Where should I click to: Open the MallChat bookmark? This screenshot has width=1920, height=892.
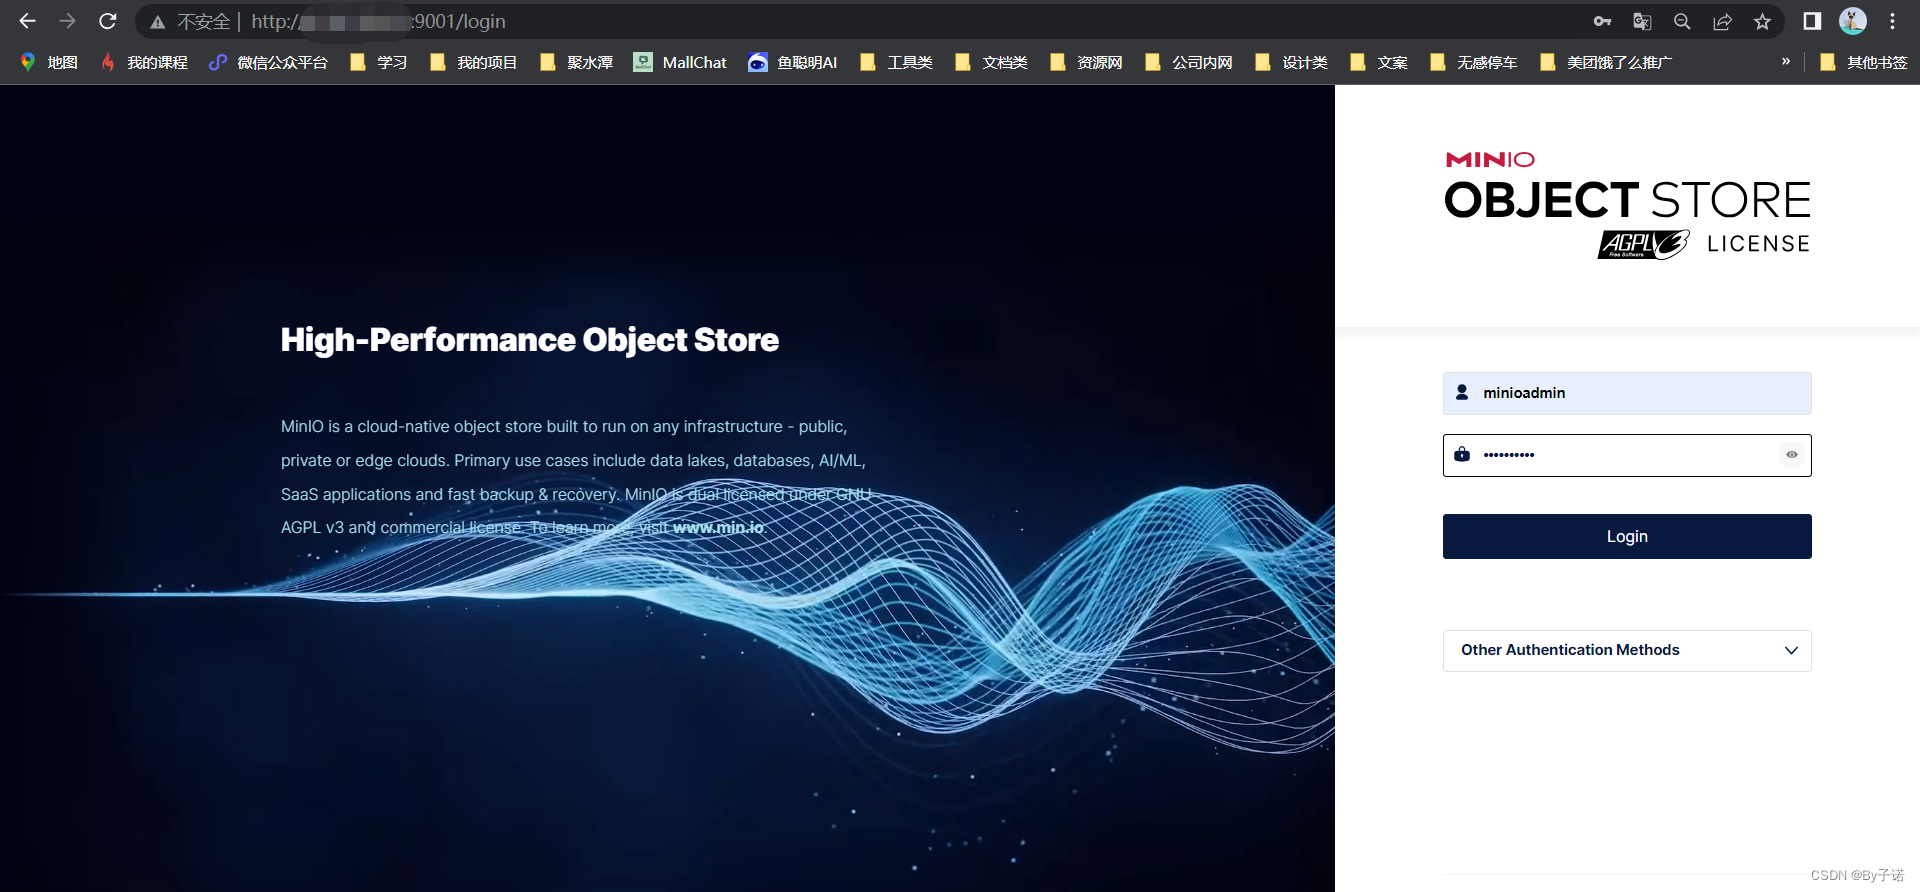tap(680, 62)
